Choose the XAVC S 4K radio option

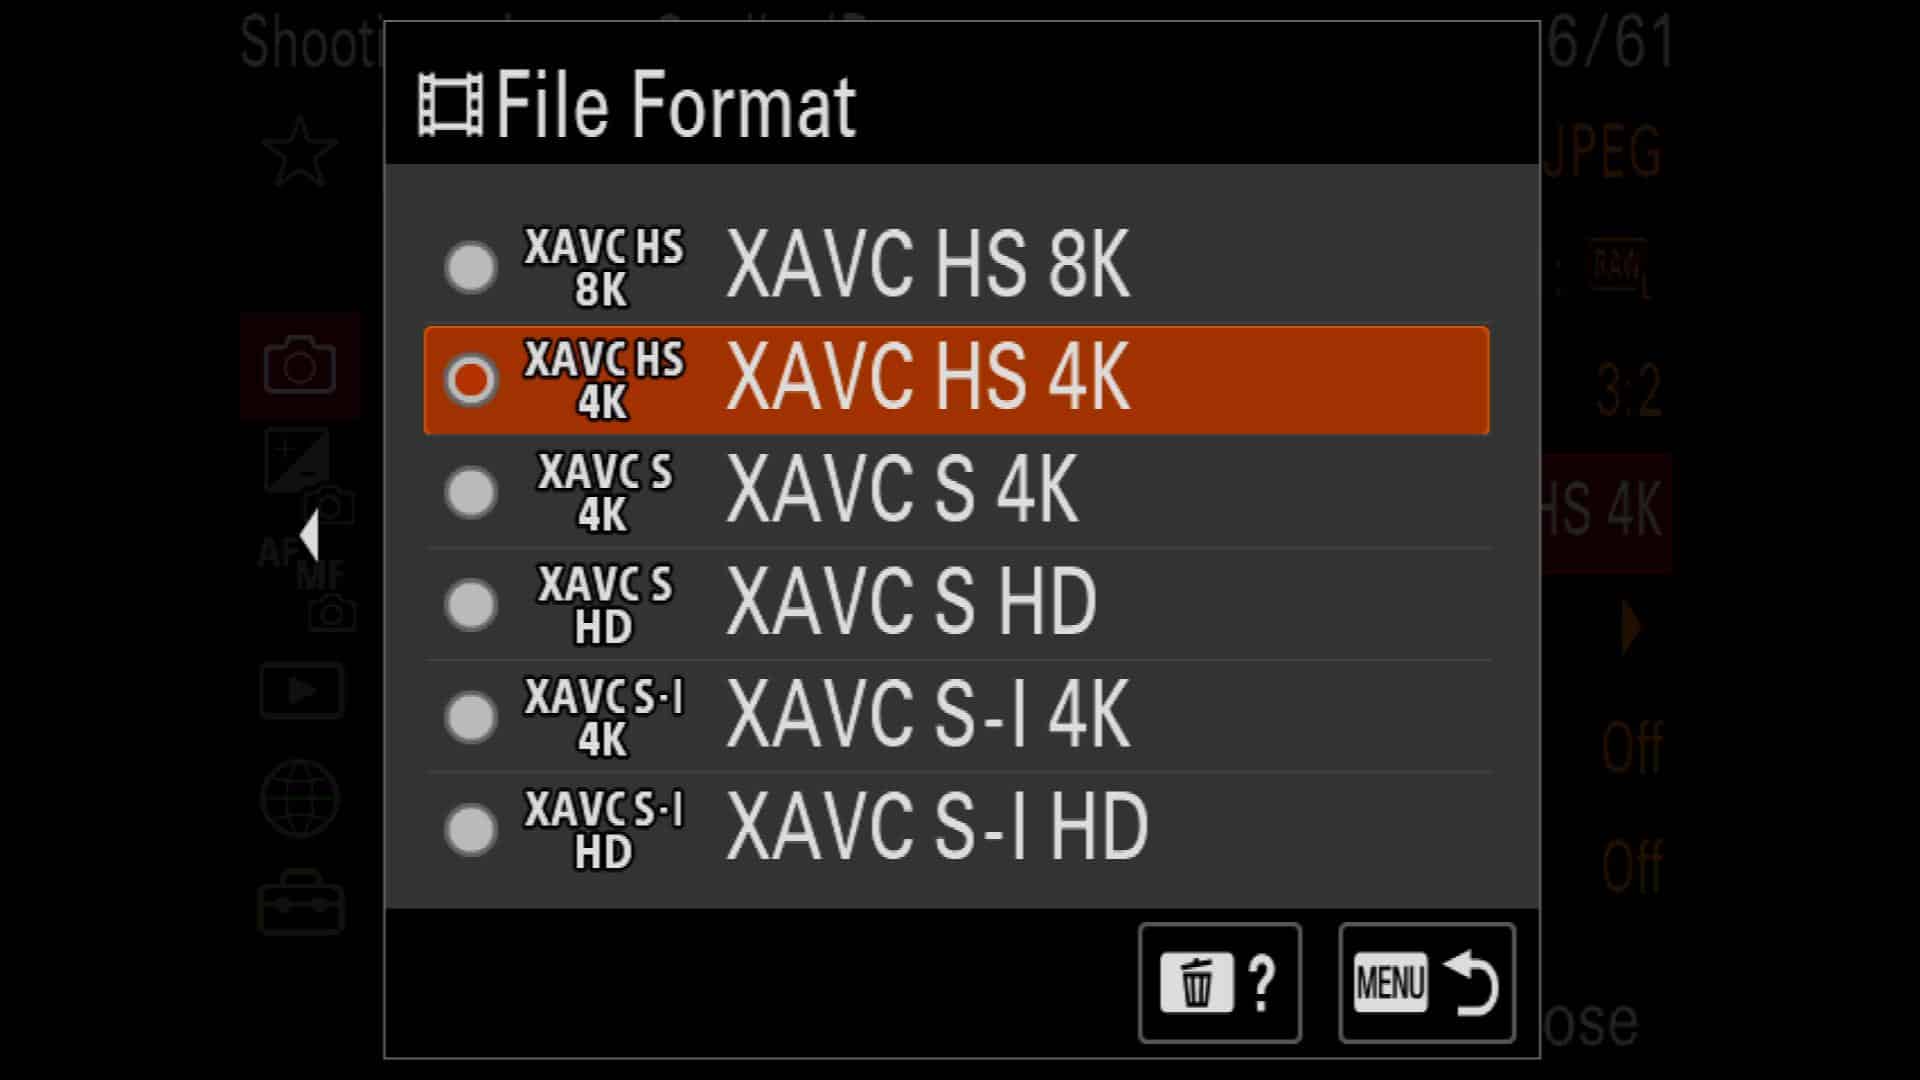(470, 492)
